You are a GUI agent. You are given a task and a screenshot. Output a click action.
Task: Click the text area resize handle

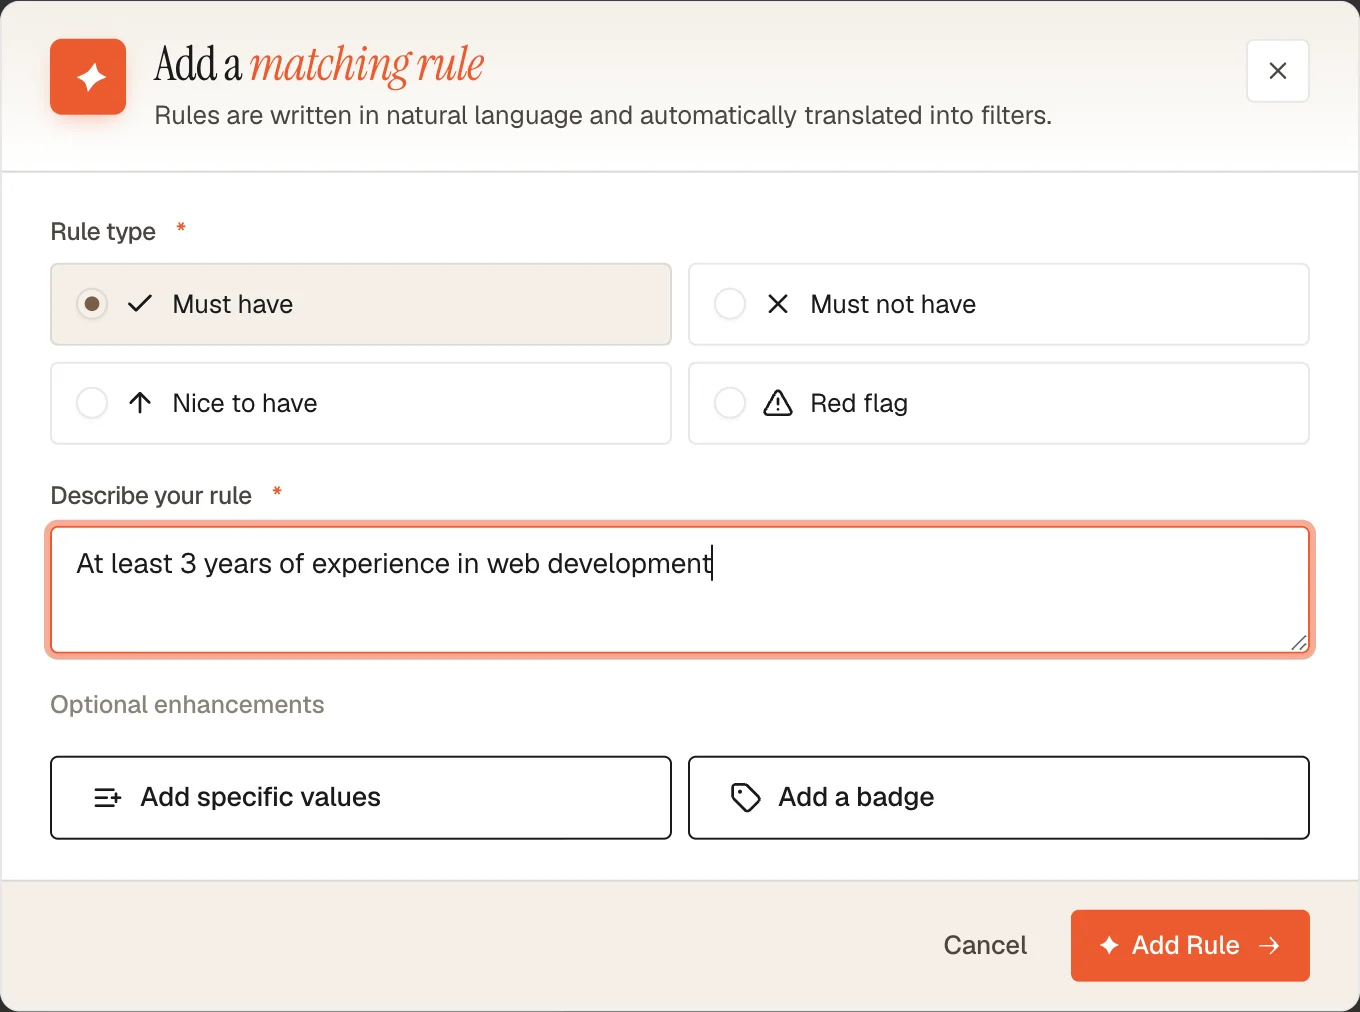click(1298, 643)
